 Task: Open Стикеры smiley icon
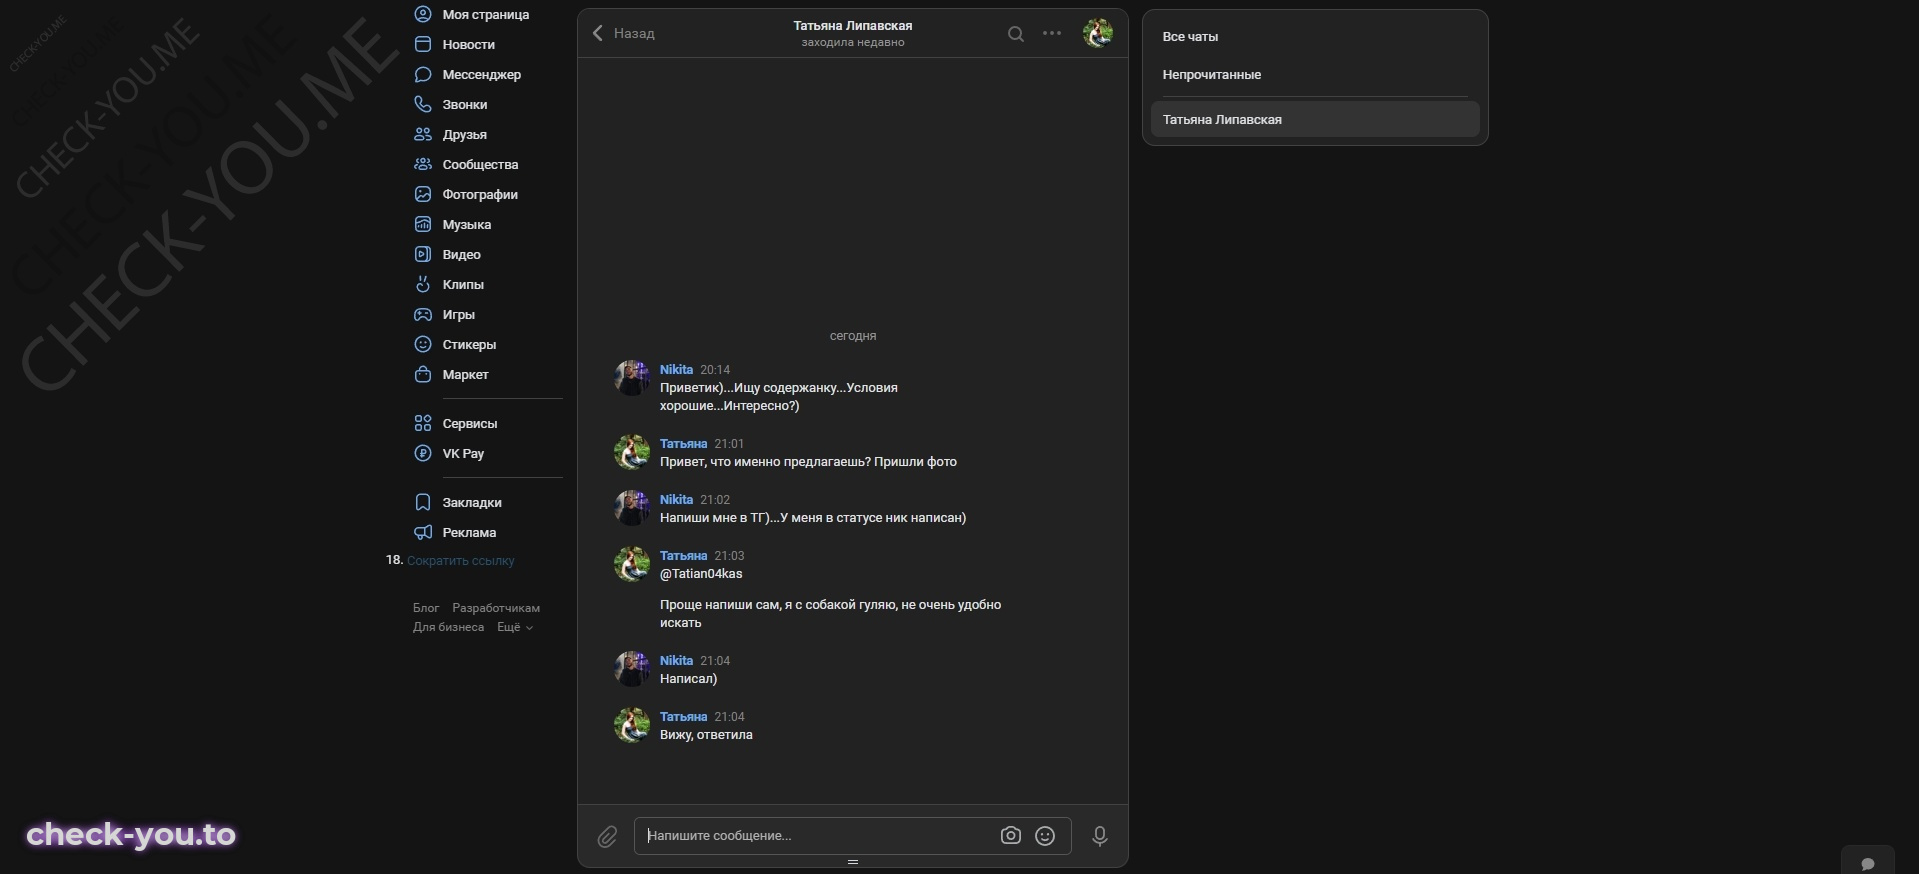pyautogui.click(x=423, y=344)
